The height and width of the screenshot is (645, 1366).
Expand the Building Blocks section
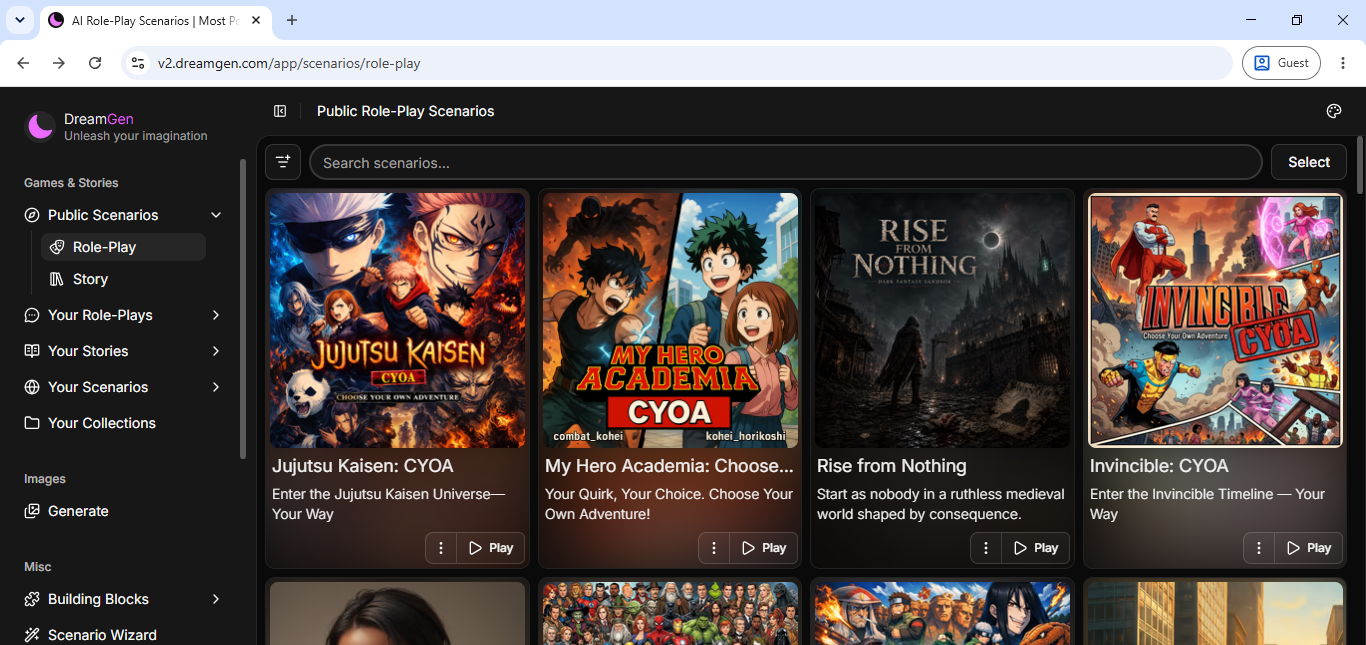pos(216,599)
